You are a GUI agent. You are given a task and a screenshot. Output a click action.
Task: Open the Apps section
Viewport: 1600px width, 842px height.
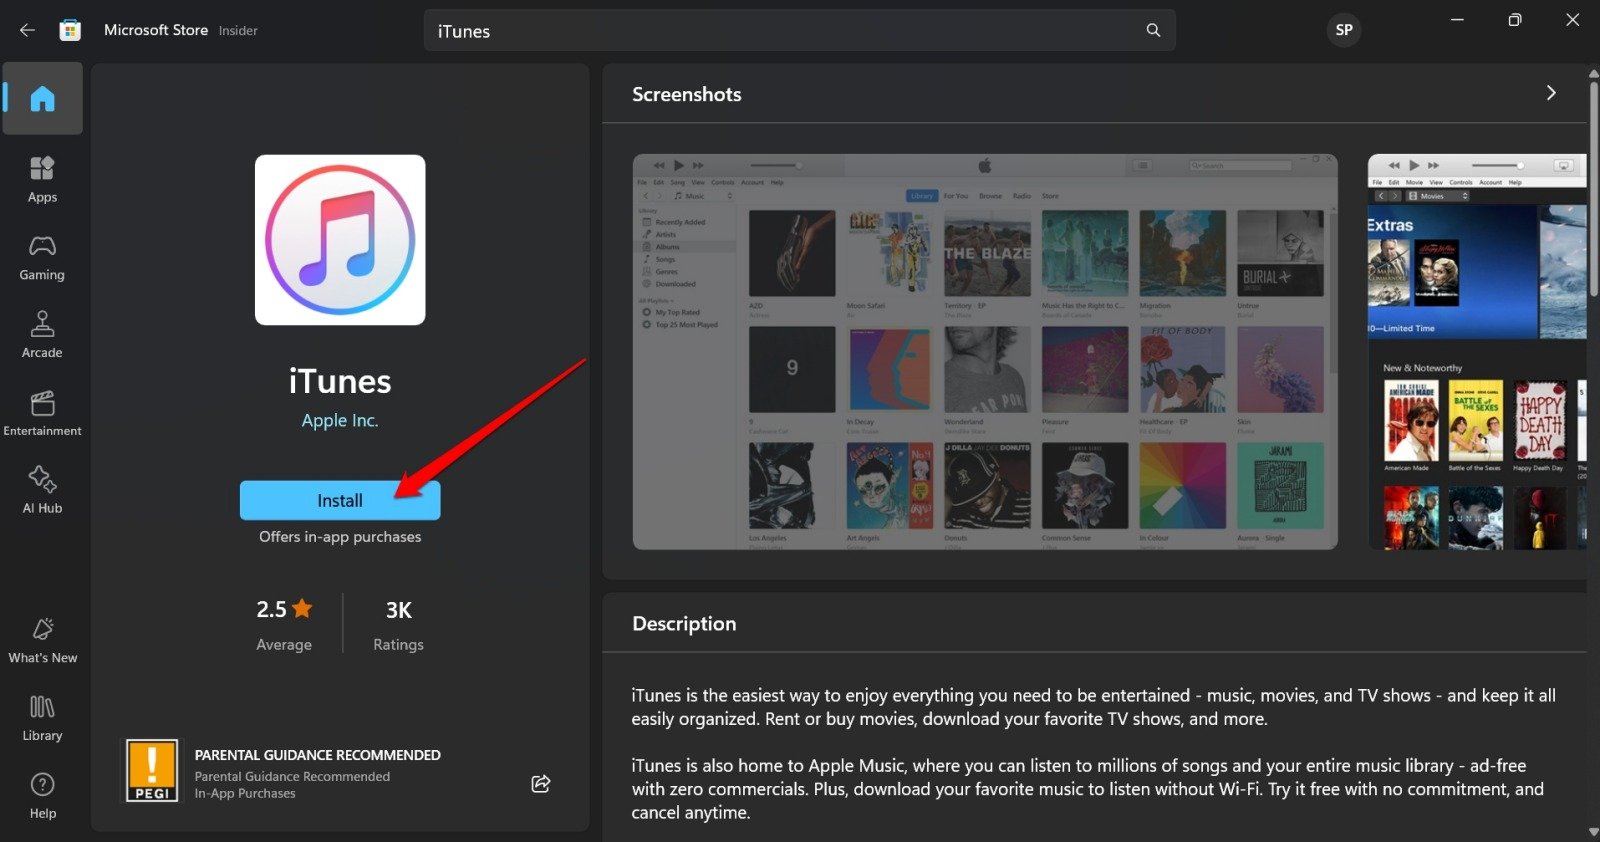pyautogui.click(x=42, y=179)
